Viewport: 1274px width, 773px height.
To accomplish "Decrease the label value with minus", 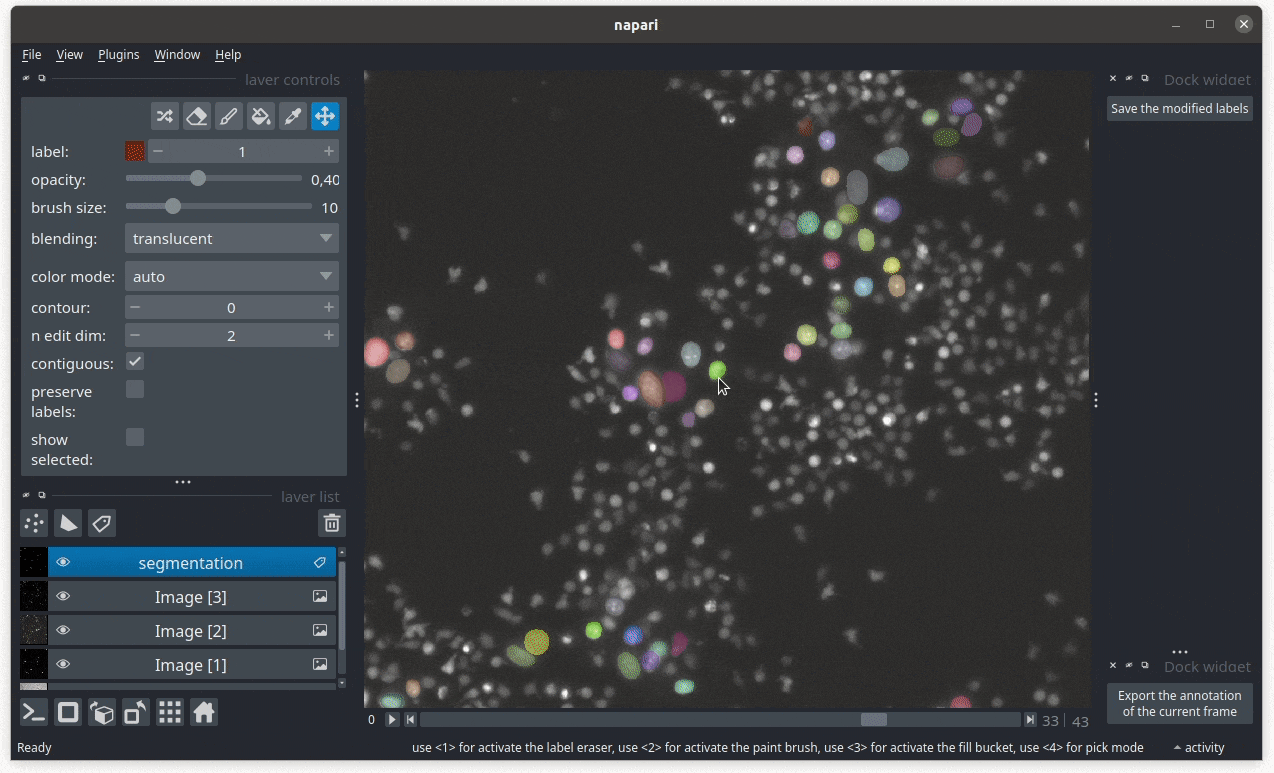I will 158,152.
